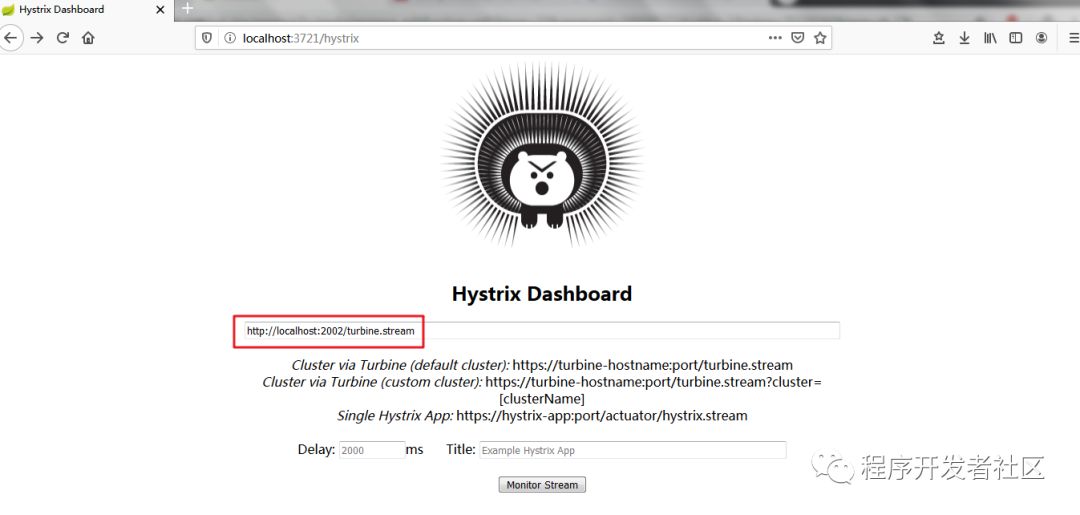Click the Hystrix Dashboard heading

[541, 294]
